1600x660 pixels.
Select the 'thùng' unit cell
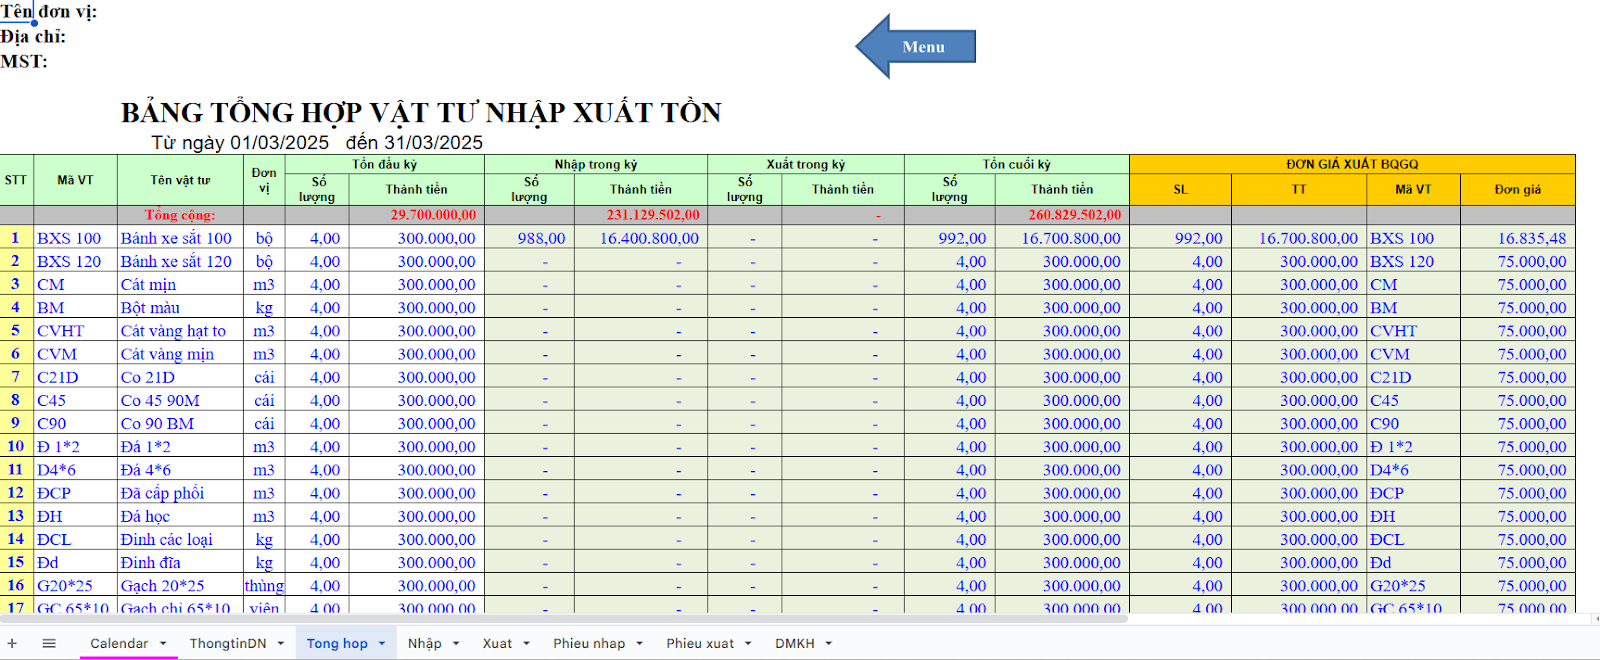pos(264,585)
